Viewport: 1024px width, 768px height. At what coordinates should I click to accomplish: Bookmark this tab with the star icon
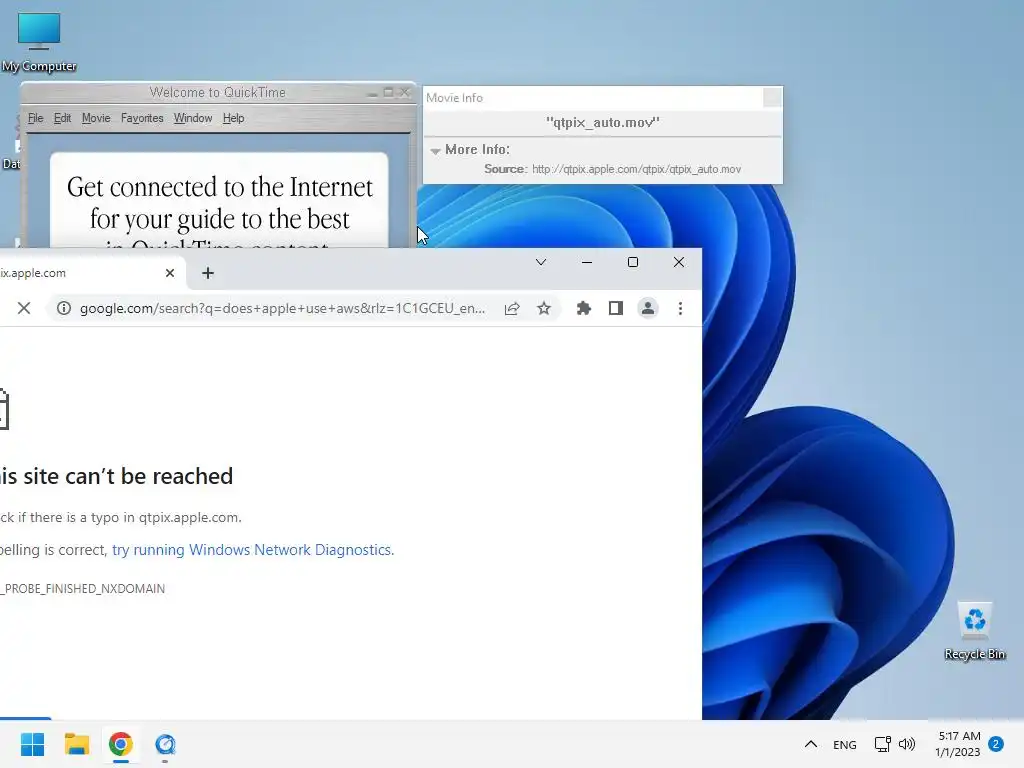[544, 308]
